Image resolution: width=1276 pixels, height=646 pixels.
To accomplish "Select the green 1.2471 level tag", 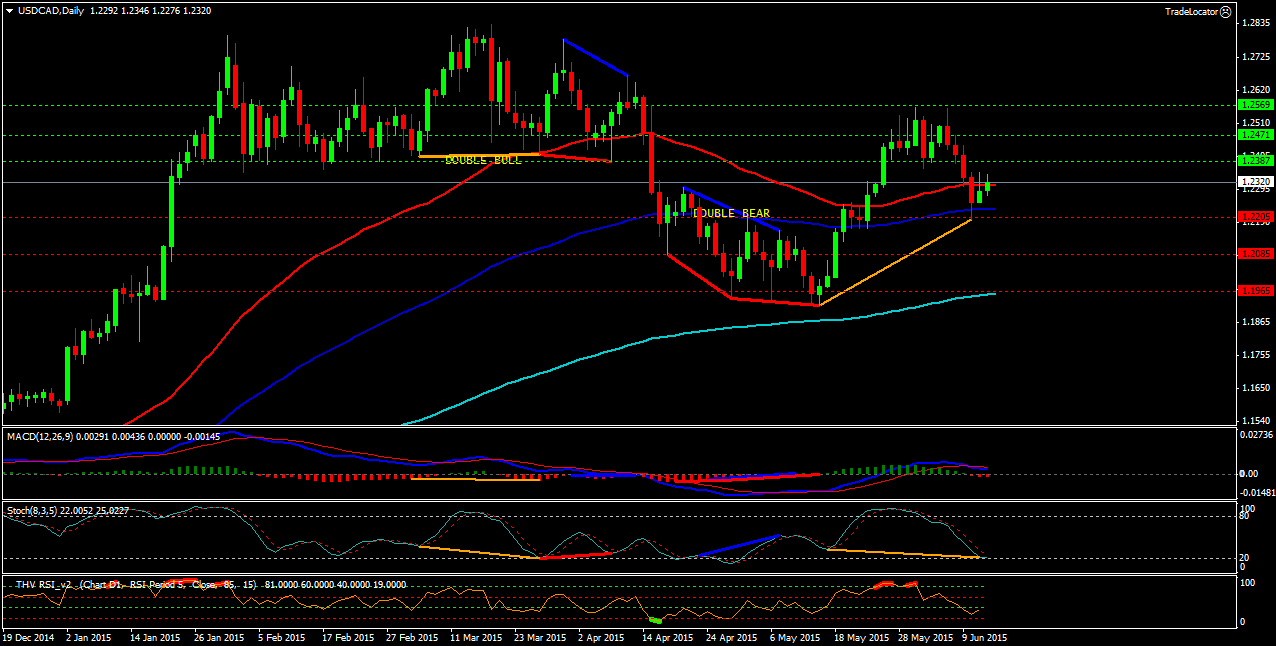I will (1254, 134).
